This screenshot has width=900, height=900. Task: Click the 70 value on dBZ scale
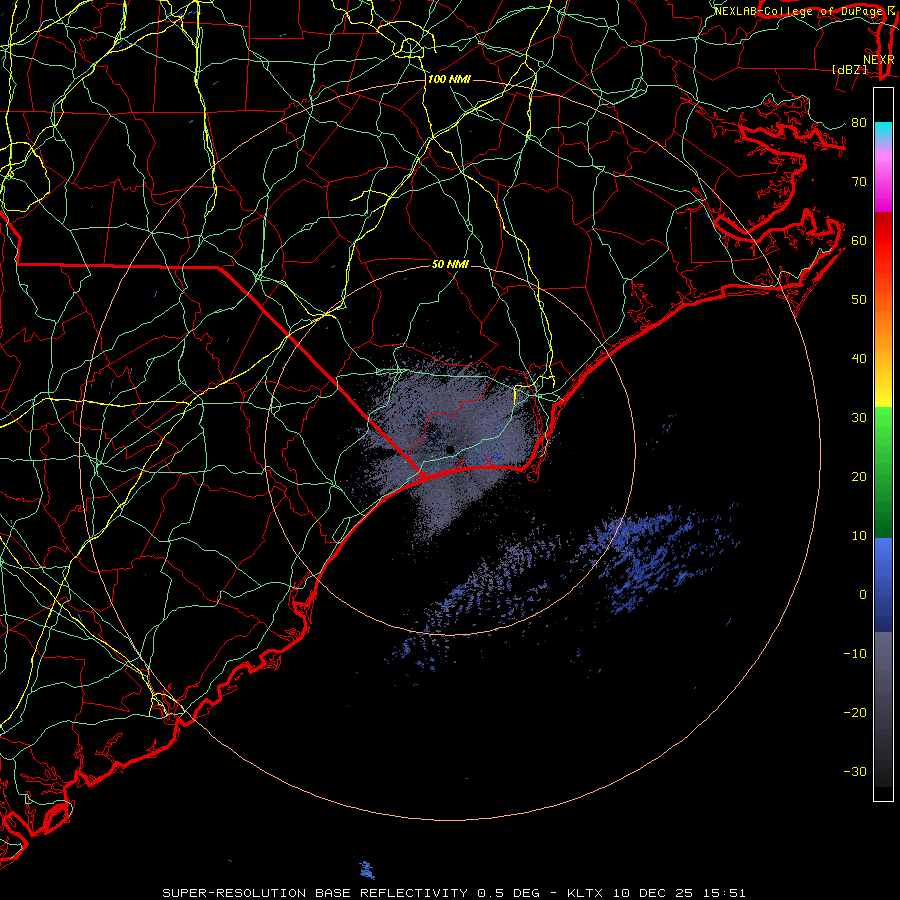pyautogui.click(x=859, y=181)
